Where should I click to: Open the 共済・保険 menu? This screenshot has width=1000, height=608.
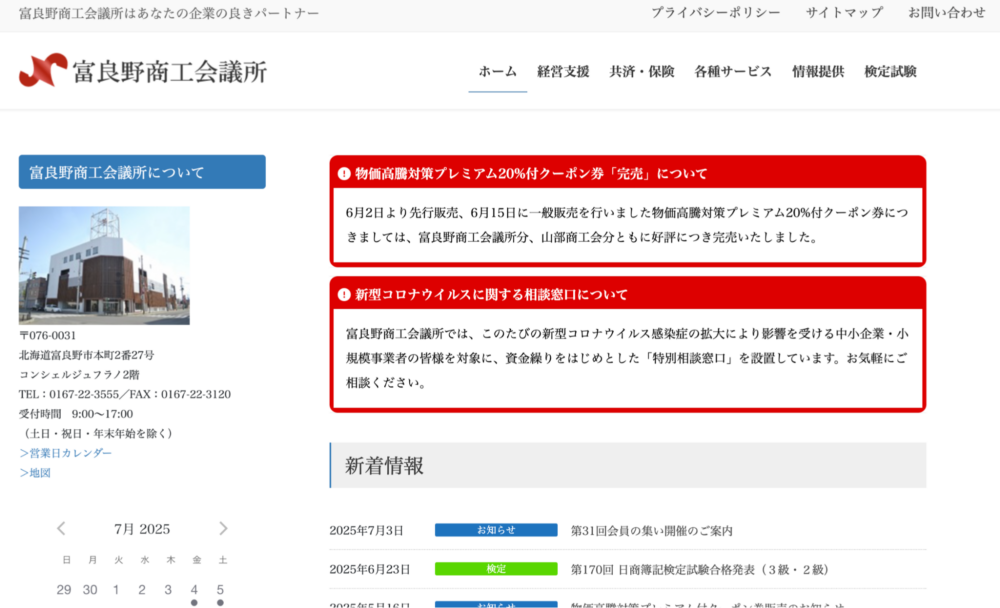pos(642,72)
